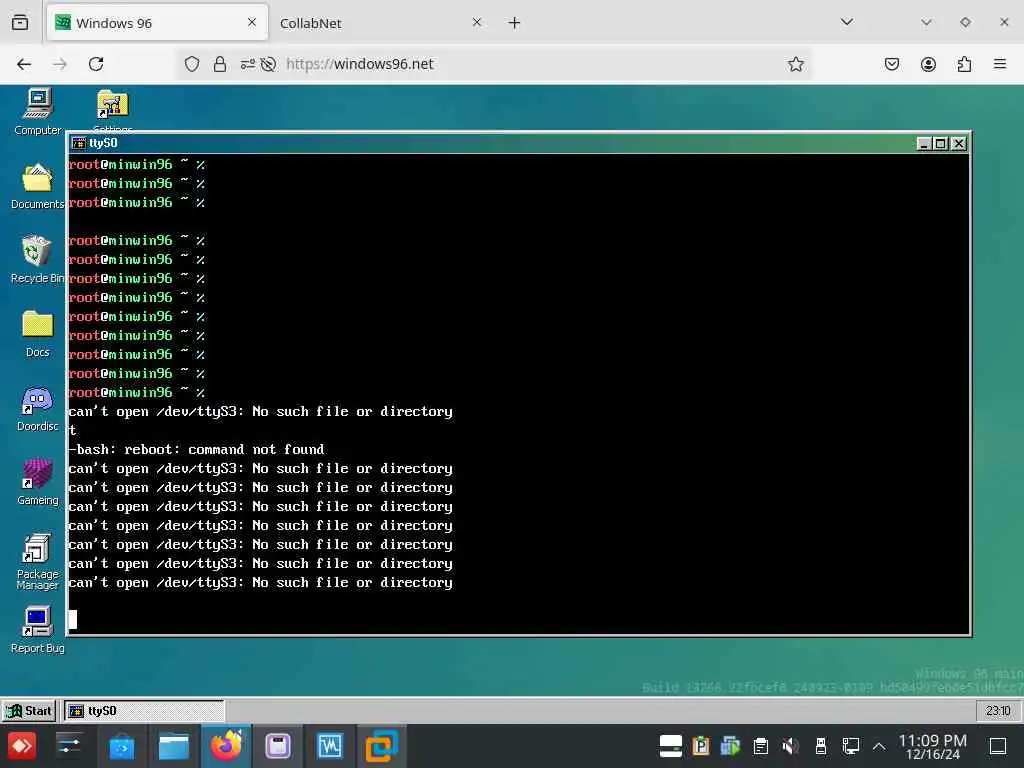Open a new browser tab
Image resolution: width=1024 pixels, height=768 pixels.
pyautogui.click(x=515, y=23)
